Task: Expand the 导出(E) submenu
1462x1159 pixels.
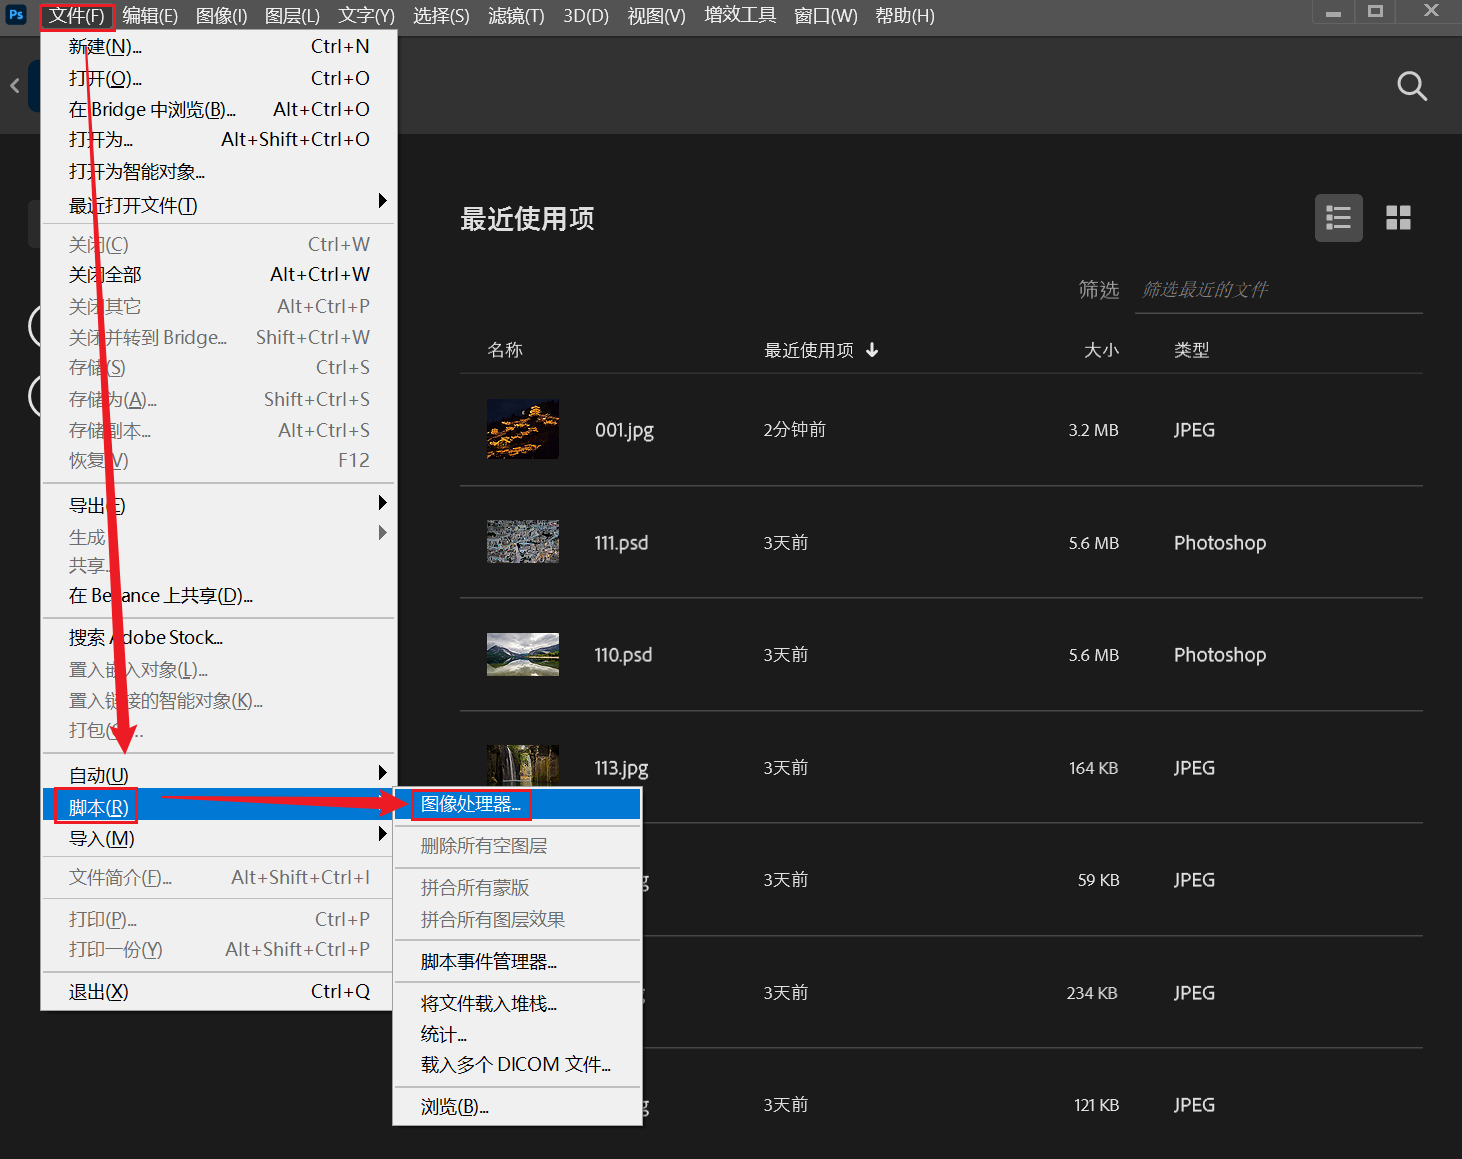Action: pyautogui.click(x=95, y=504)
